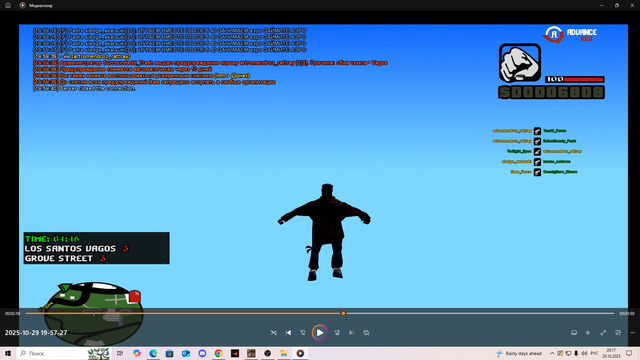This screenshot has height=360, width=640.
Task: Open the clock and date in the taskbar
Action: [x=611, y=353]
